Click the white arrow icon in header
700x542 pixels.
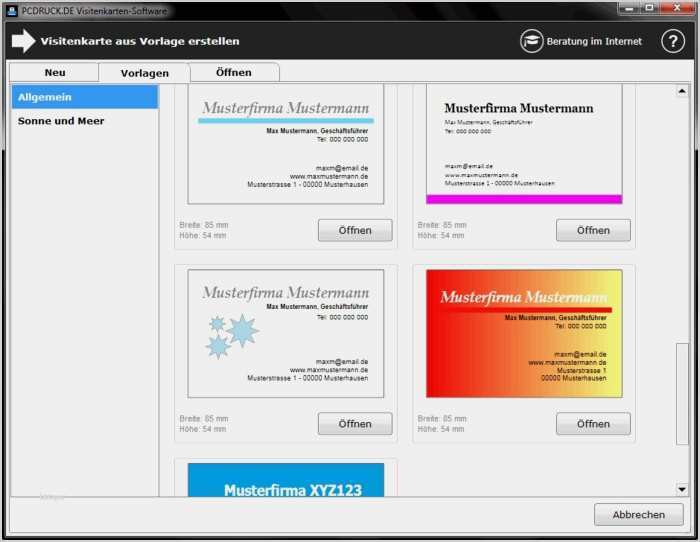(23, 41)
